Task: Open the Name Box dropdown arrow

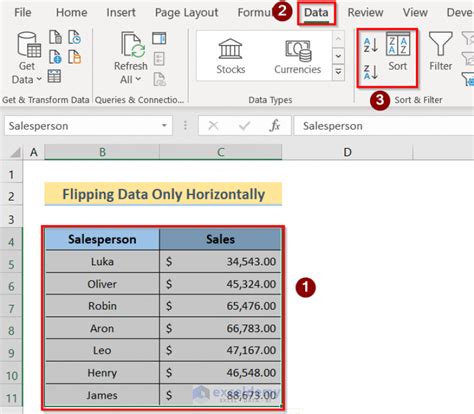Action: (164, 126)
